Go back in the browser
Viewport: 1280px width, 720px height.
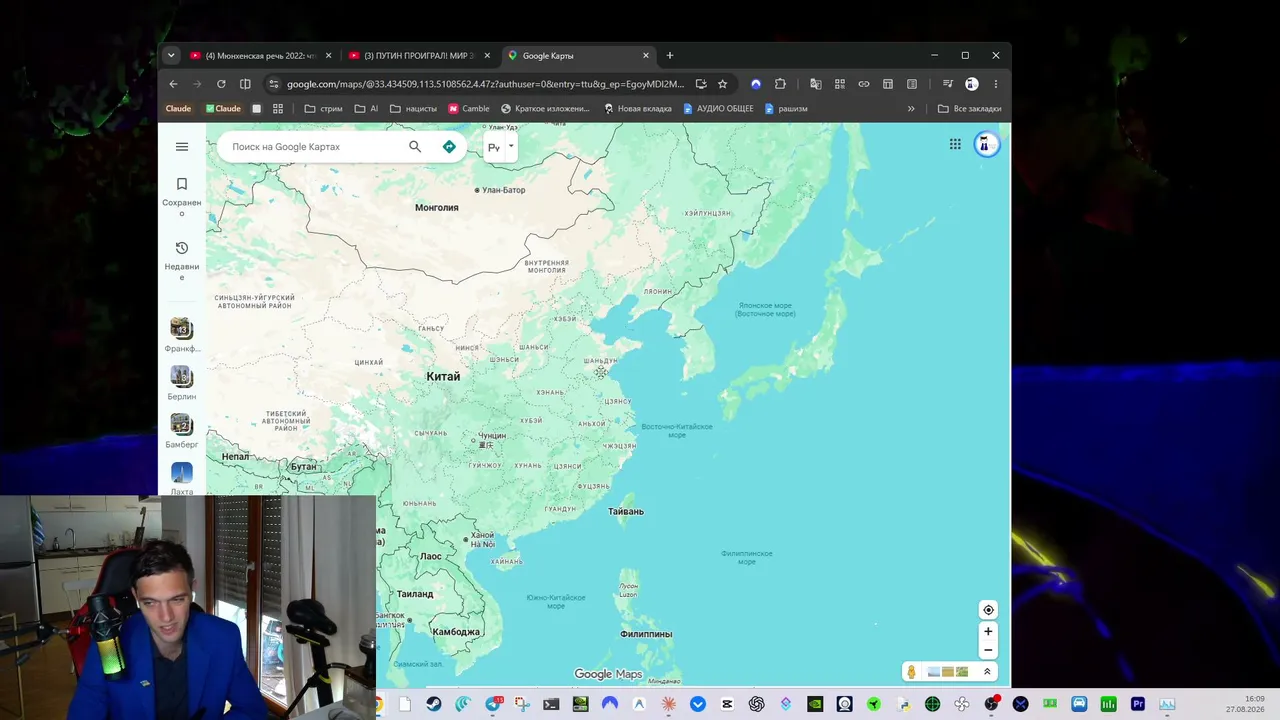pyautogui.click(x=173, y=84)
